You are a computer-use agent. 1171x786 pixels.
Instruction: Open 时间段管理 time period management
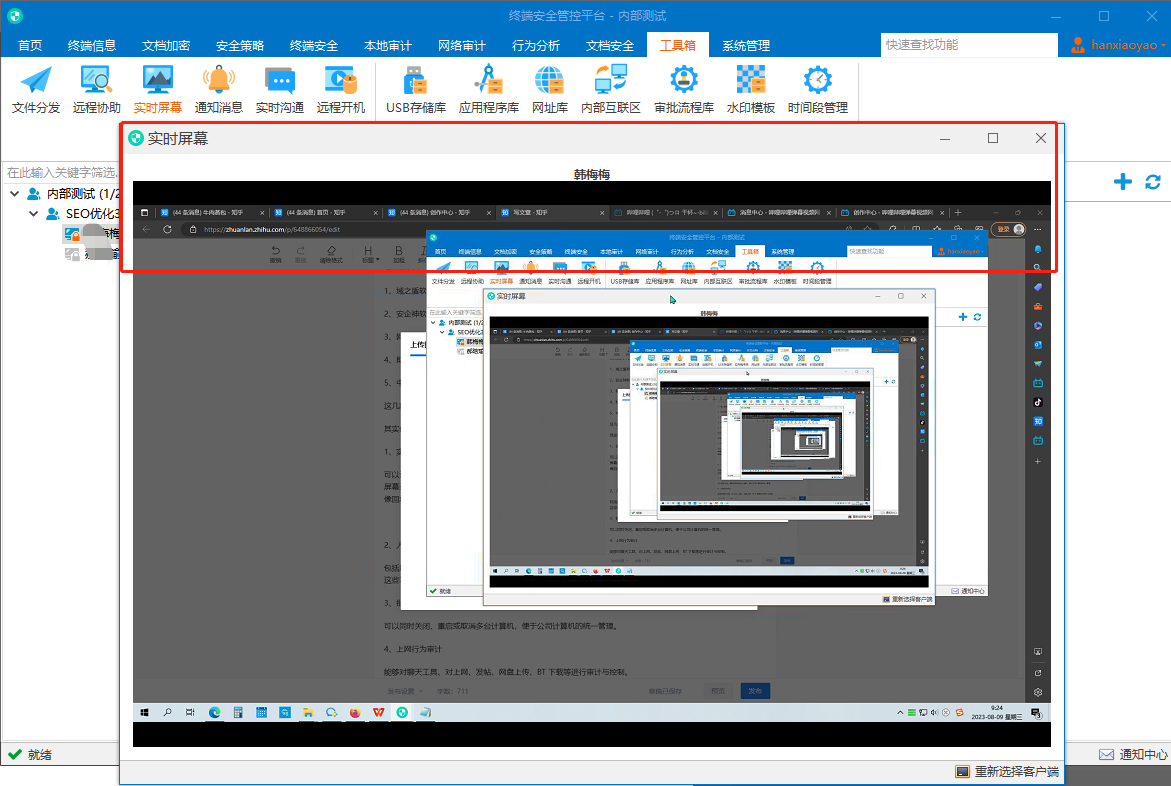[818, 90]
